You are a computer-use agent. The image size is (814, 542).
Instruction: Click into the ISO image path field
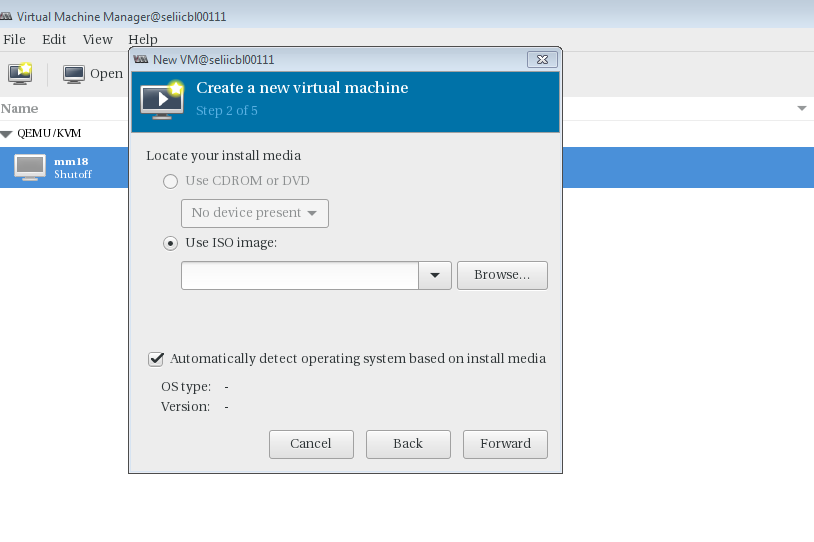(x=300, y=275)
